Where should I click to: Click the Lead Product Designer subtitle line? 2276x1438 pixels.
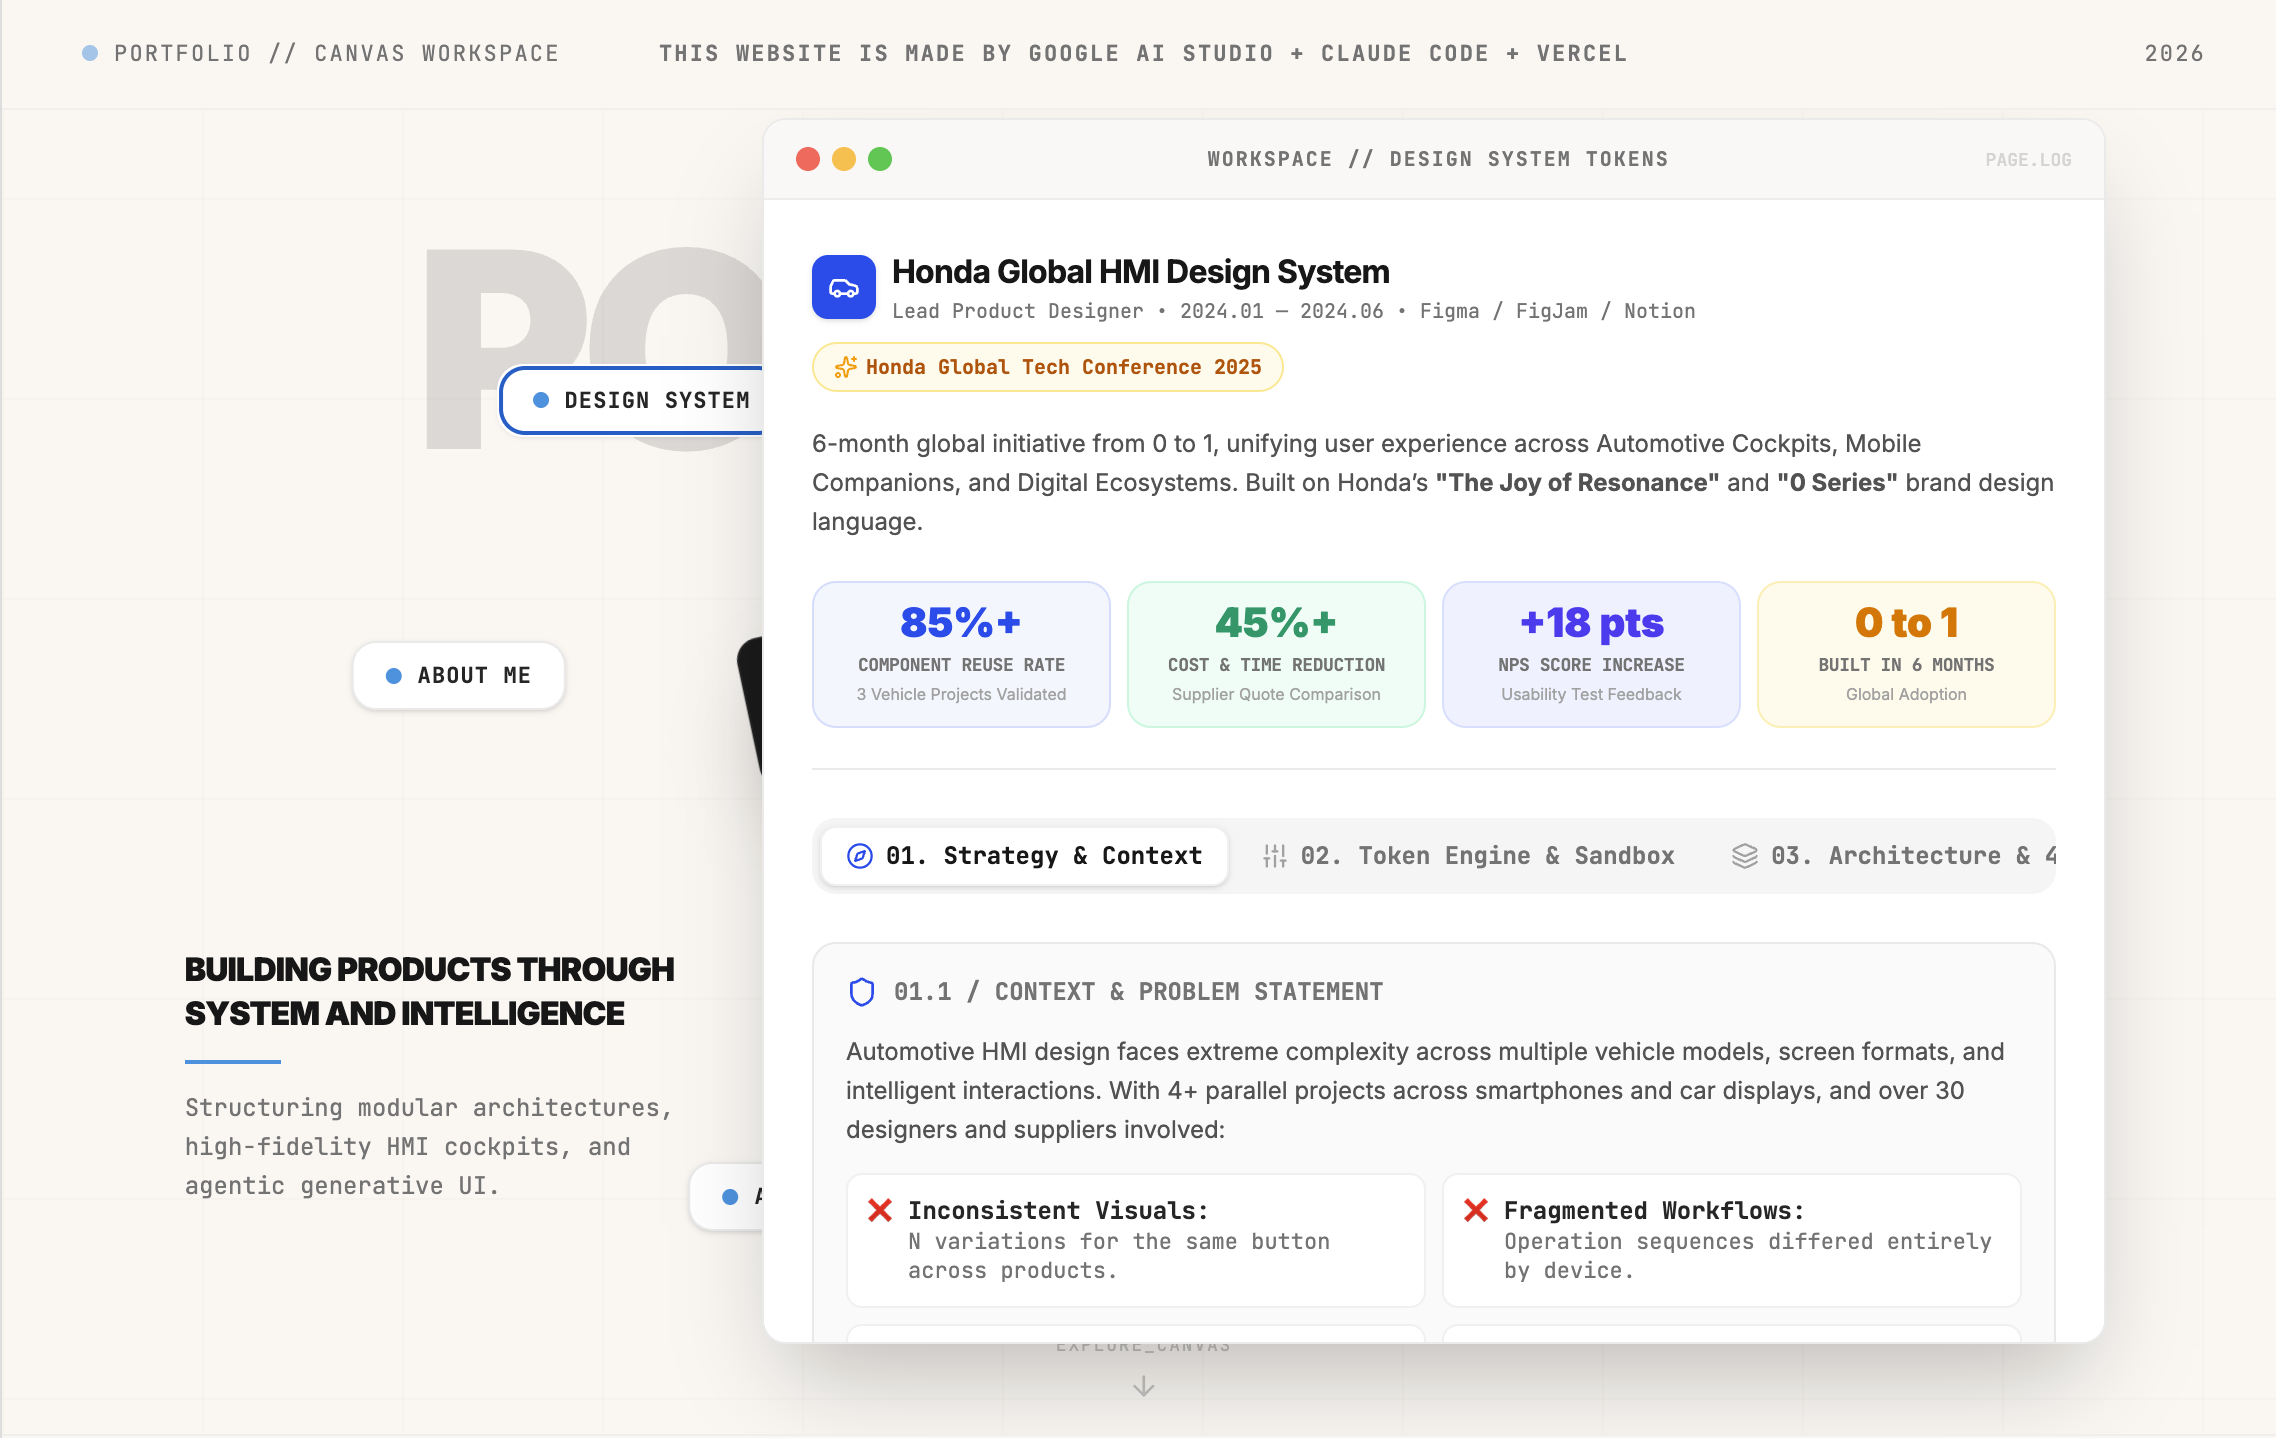click(x=1294, y=311)
